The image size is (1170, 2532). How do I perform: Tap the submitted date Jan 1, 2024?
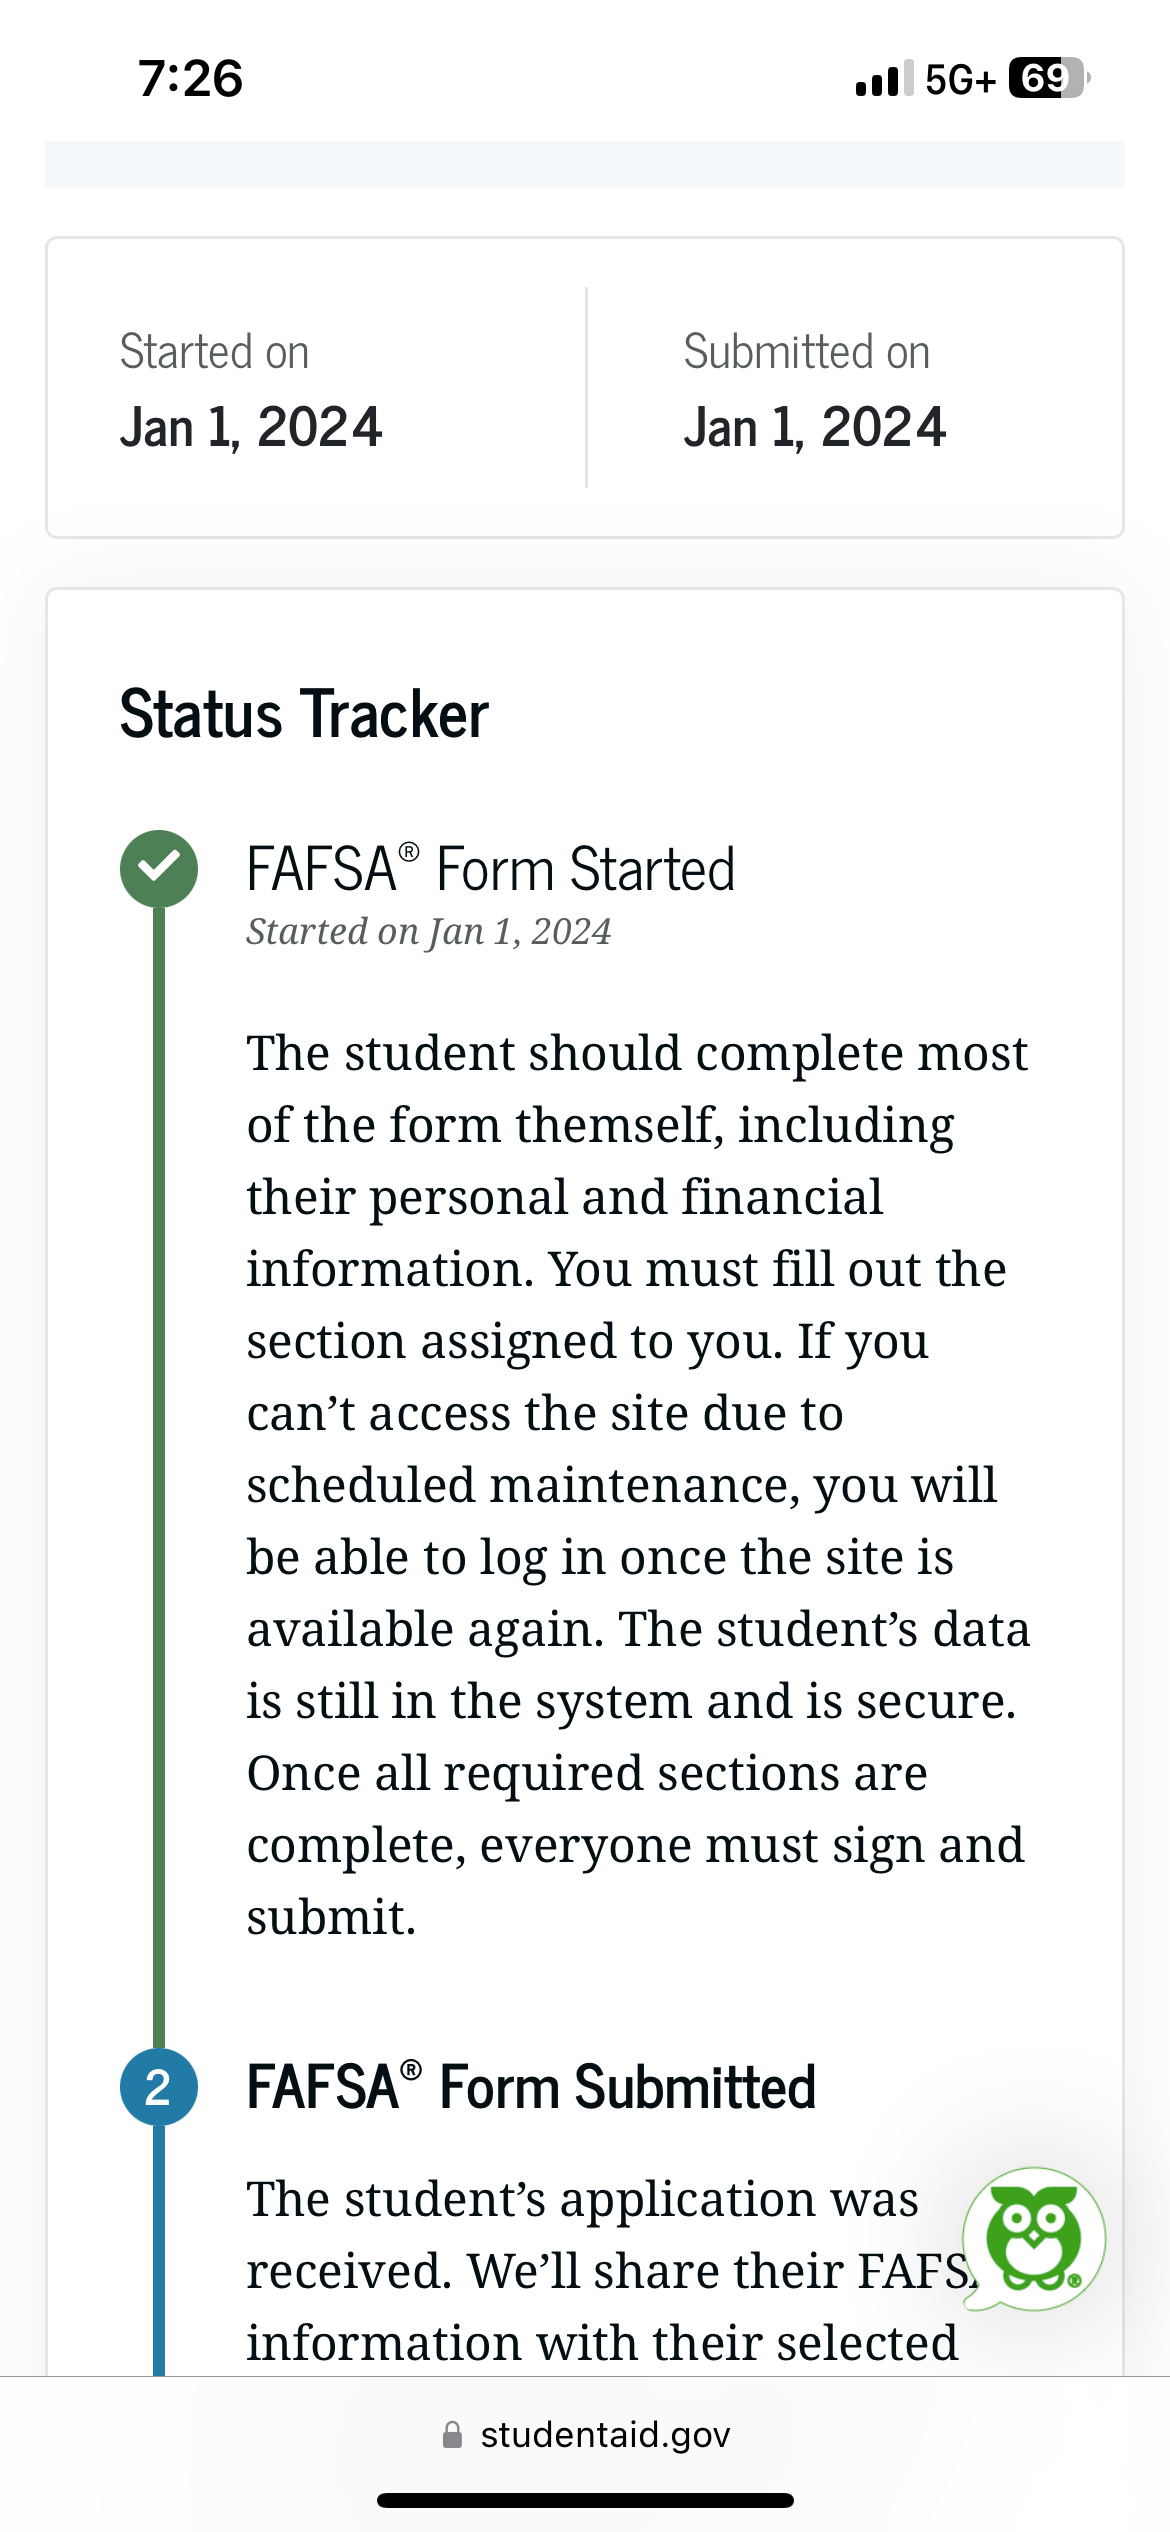point(814,427)
